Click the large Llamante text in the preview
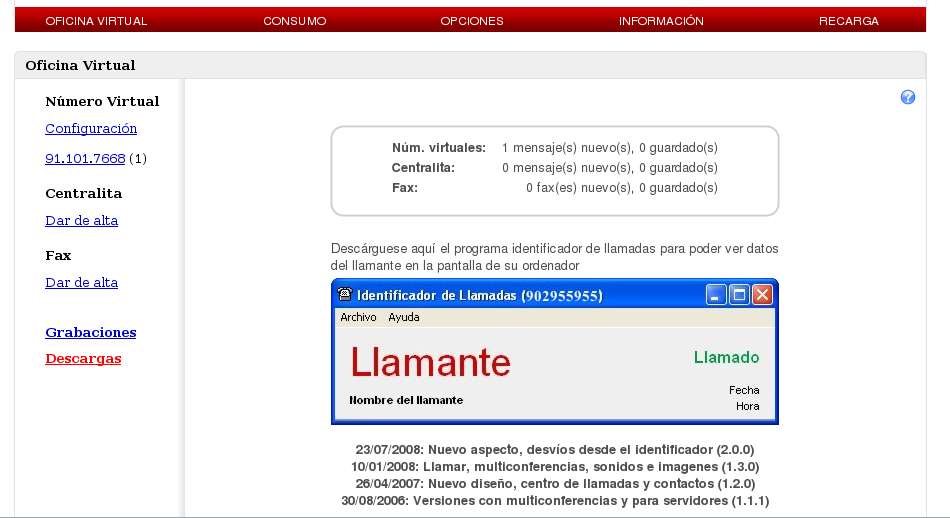Screen dimensions: 950x518 [430, 362]
